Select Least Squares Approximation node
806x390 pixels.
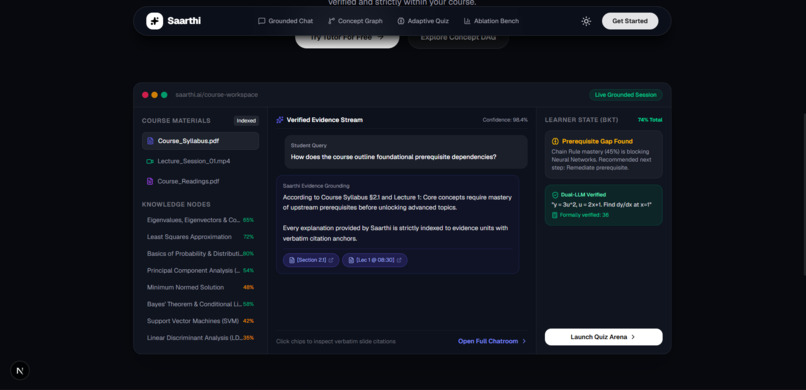click(200, 237)
